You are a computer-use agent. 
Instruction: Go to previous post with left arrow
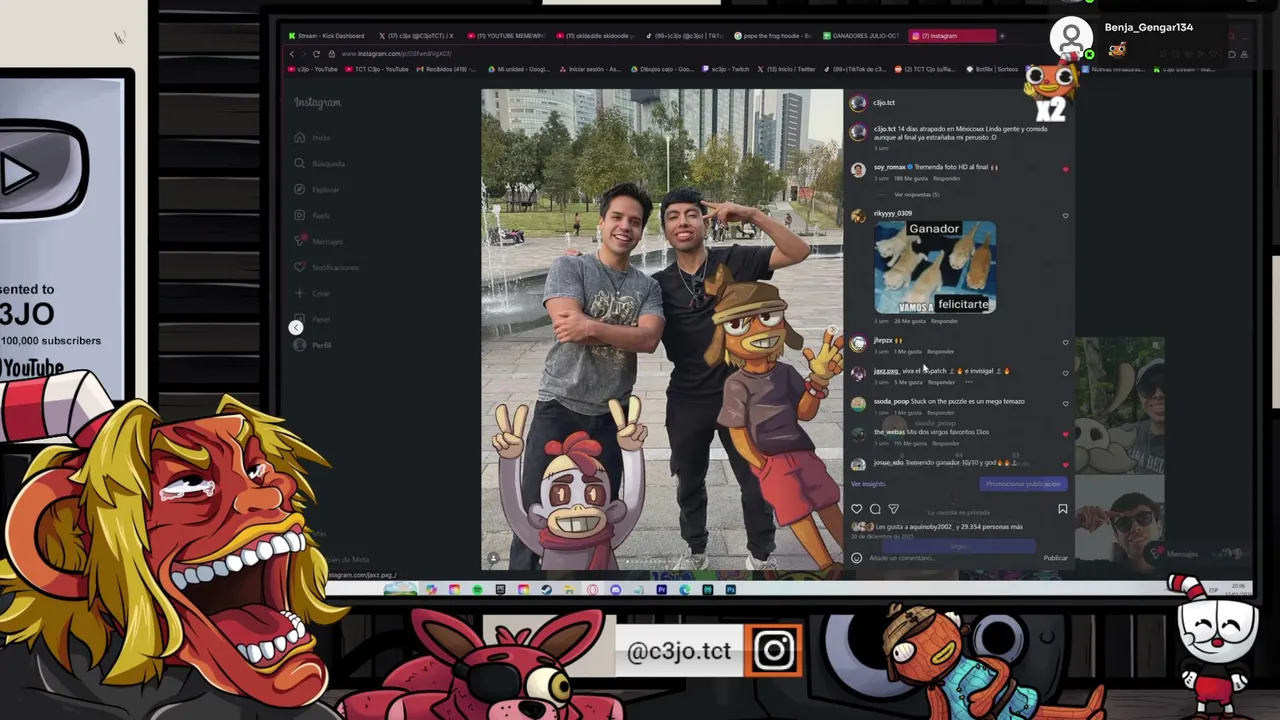(295, 328)
